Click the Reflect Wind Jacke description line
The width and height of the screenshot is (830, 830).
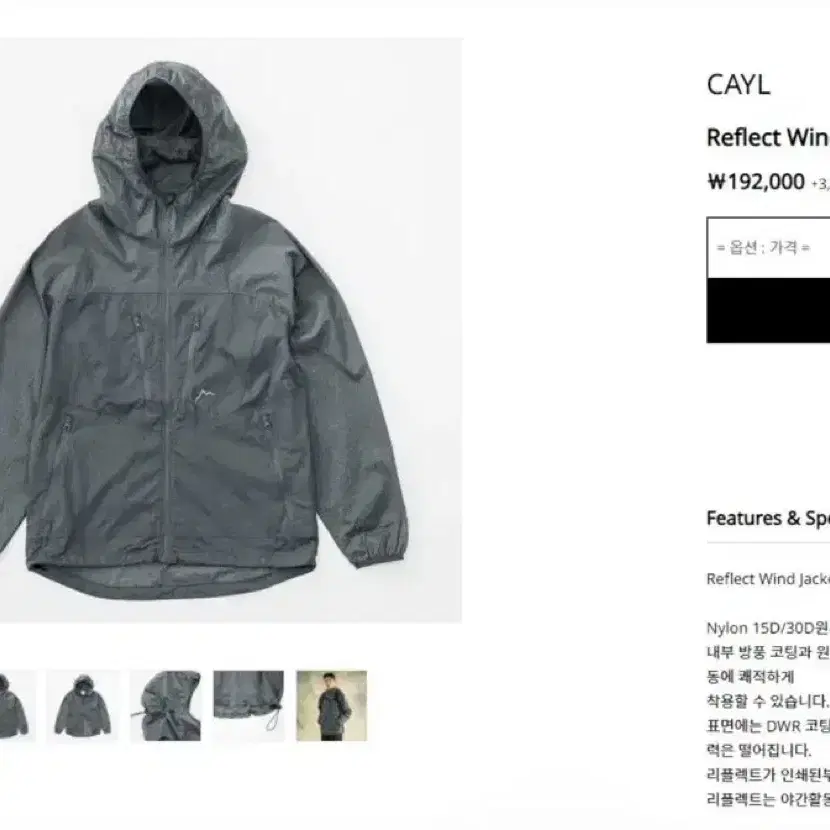768,579
